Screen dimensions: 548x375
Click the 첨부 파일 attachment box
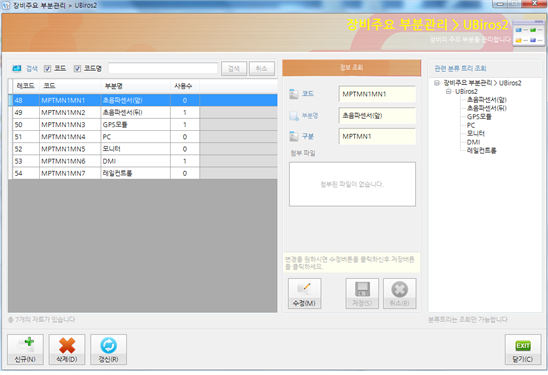pyautogui.click(x=352, y=184)
